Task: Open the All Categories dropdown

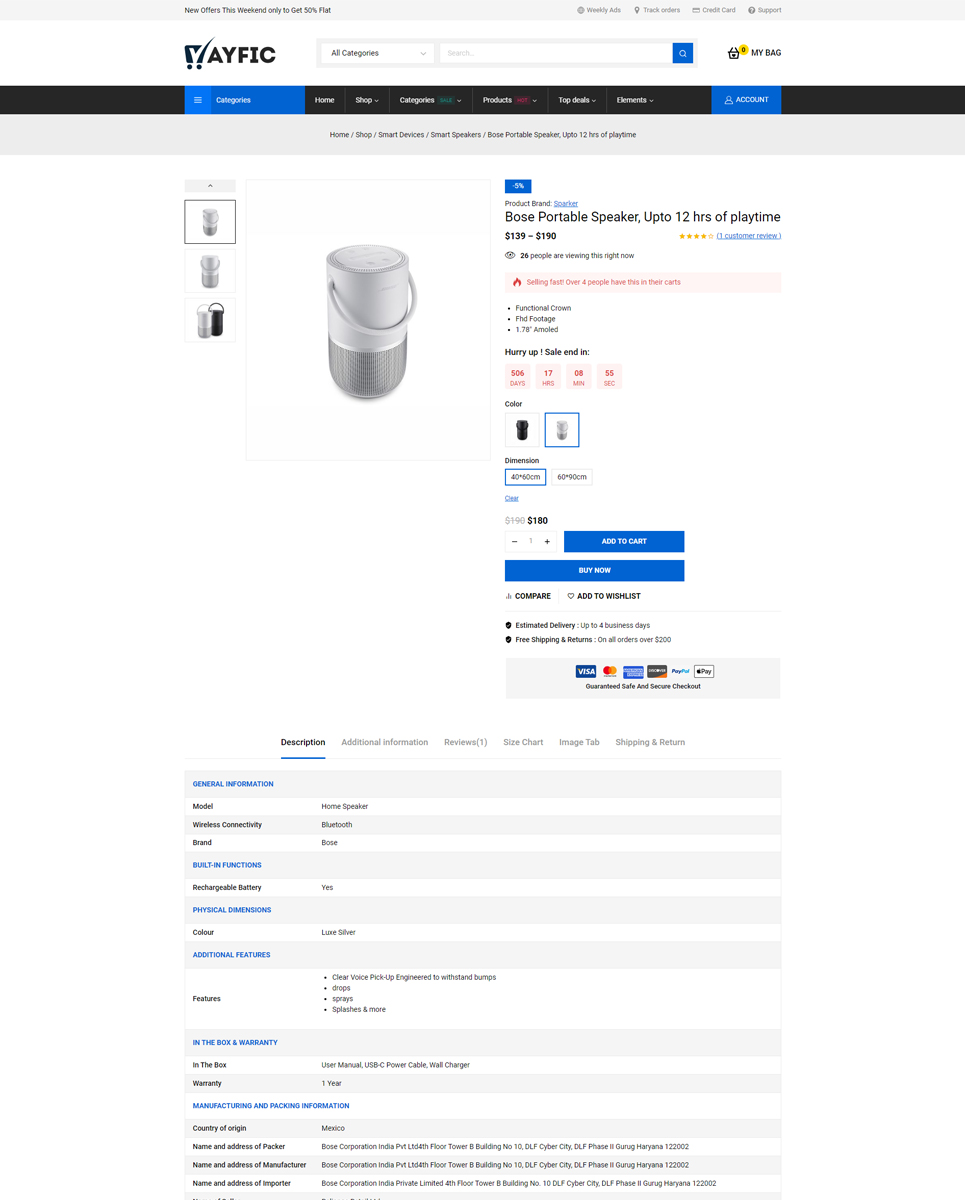Action: 377,53
